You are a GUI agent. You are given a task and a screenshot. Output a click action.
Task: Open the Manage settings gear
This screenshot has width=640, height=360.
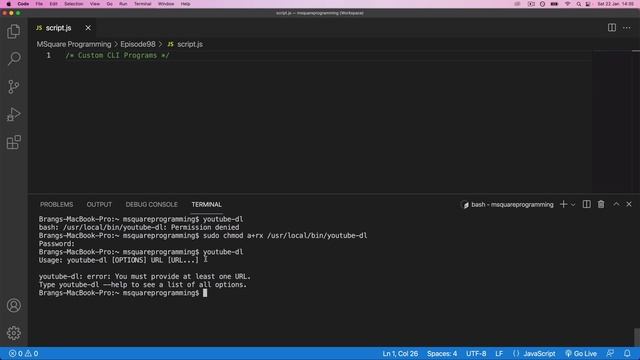(13, 333)
